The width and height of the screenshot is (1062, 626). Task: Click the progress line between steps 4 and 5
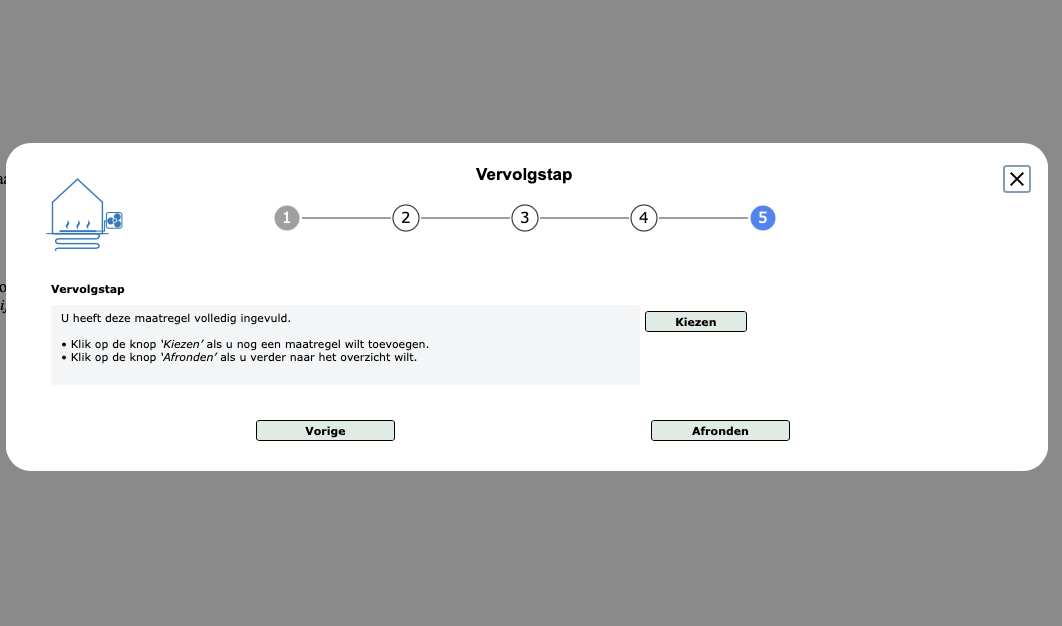point(703,218)
